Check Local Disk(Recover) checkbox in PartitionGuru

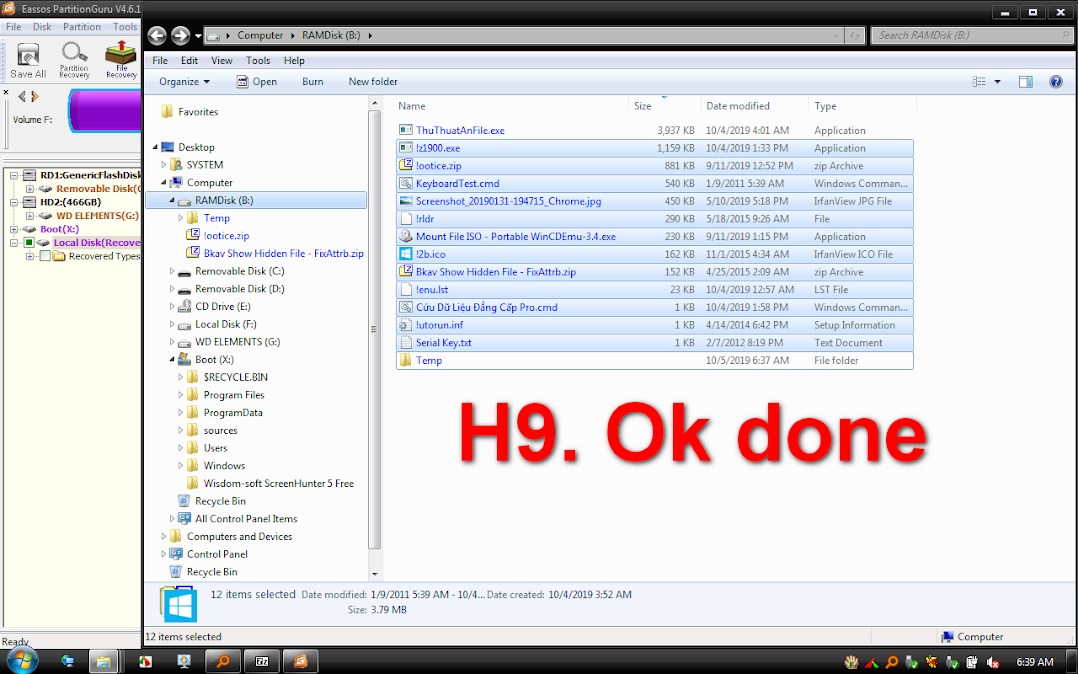pyautogui.click(x=29, y=242)
